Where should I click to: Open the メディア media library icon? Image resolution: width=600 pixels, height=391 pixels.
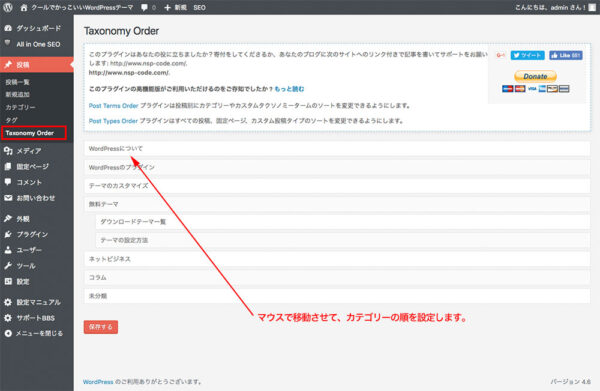click(x=8, y=151)
